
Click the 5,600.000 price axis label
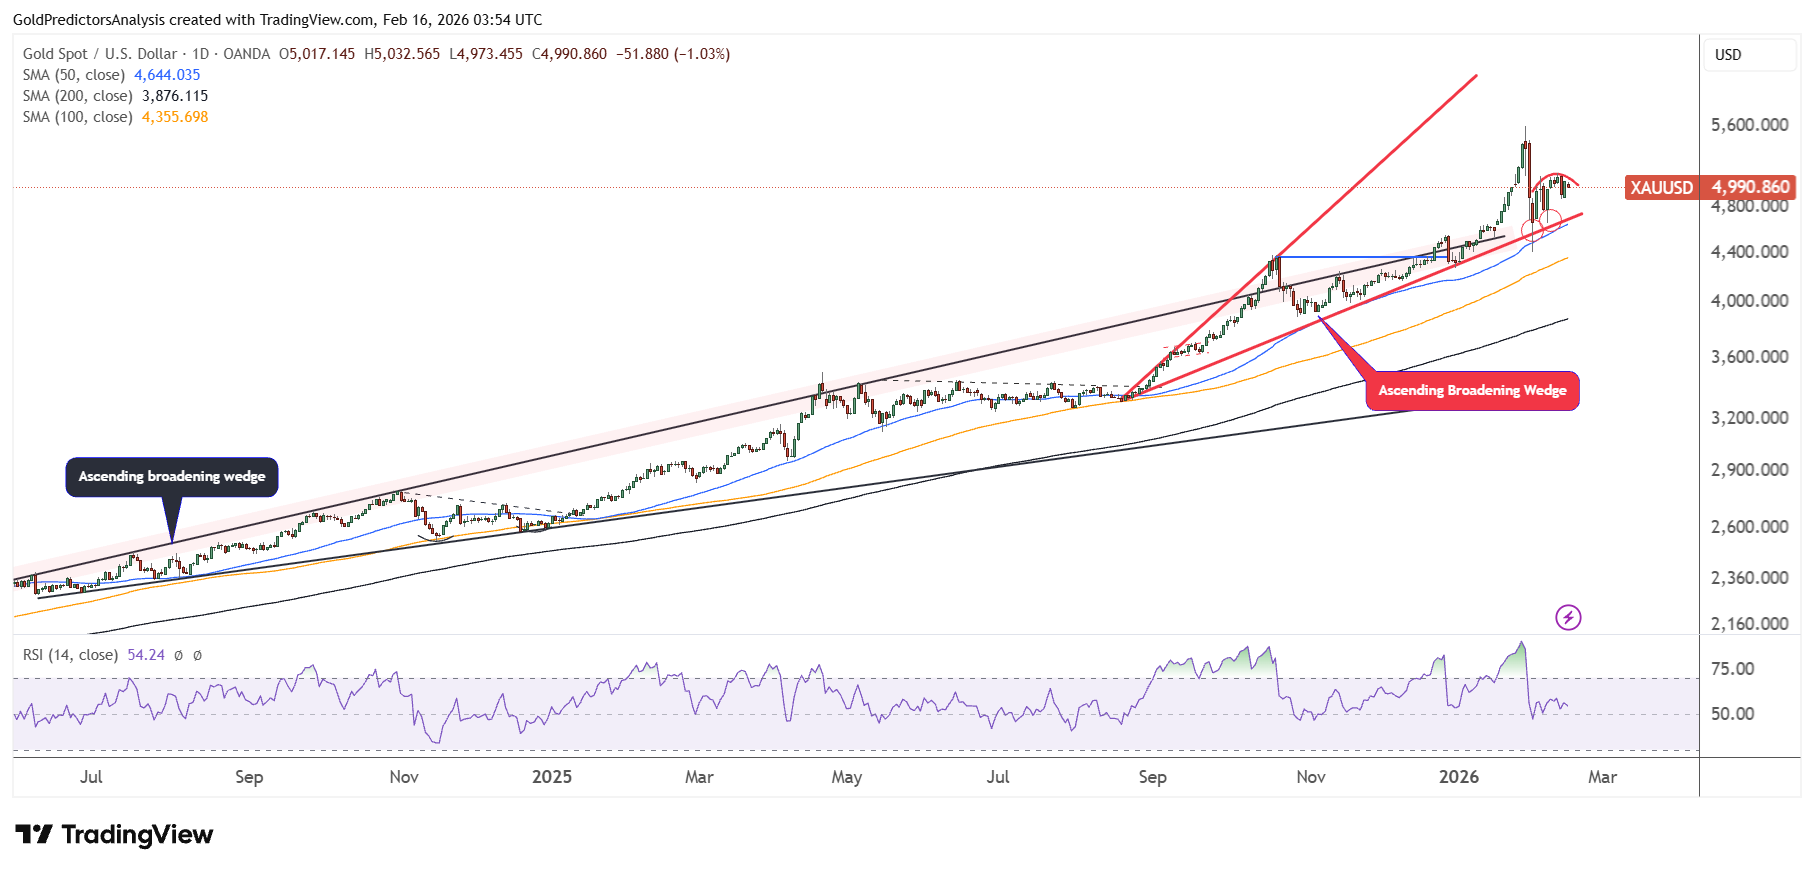[x=1749, y=125]
